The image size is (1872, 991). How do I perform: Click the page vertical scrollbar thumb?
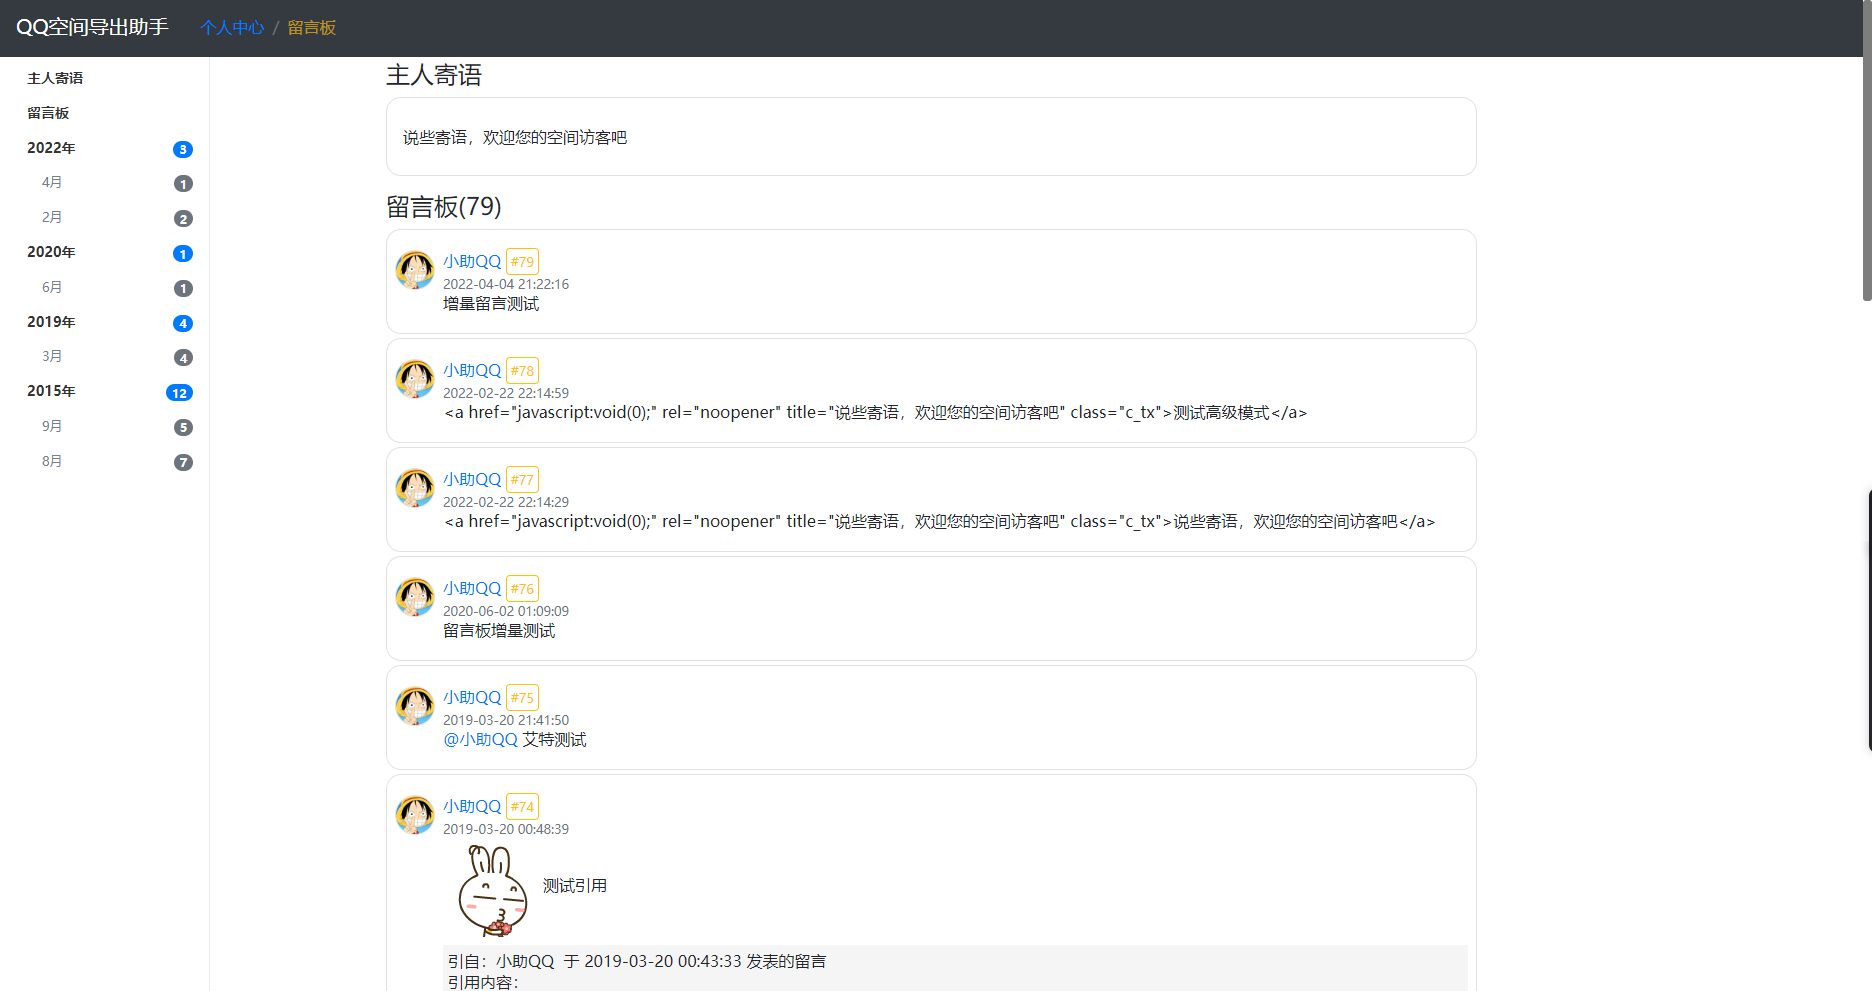[x=1867, y=150]
